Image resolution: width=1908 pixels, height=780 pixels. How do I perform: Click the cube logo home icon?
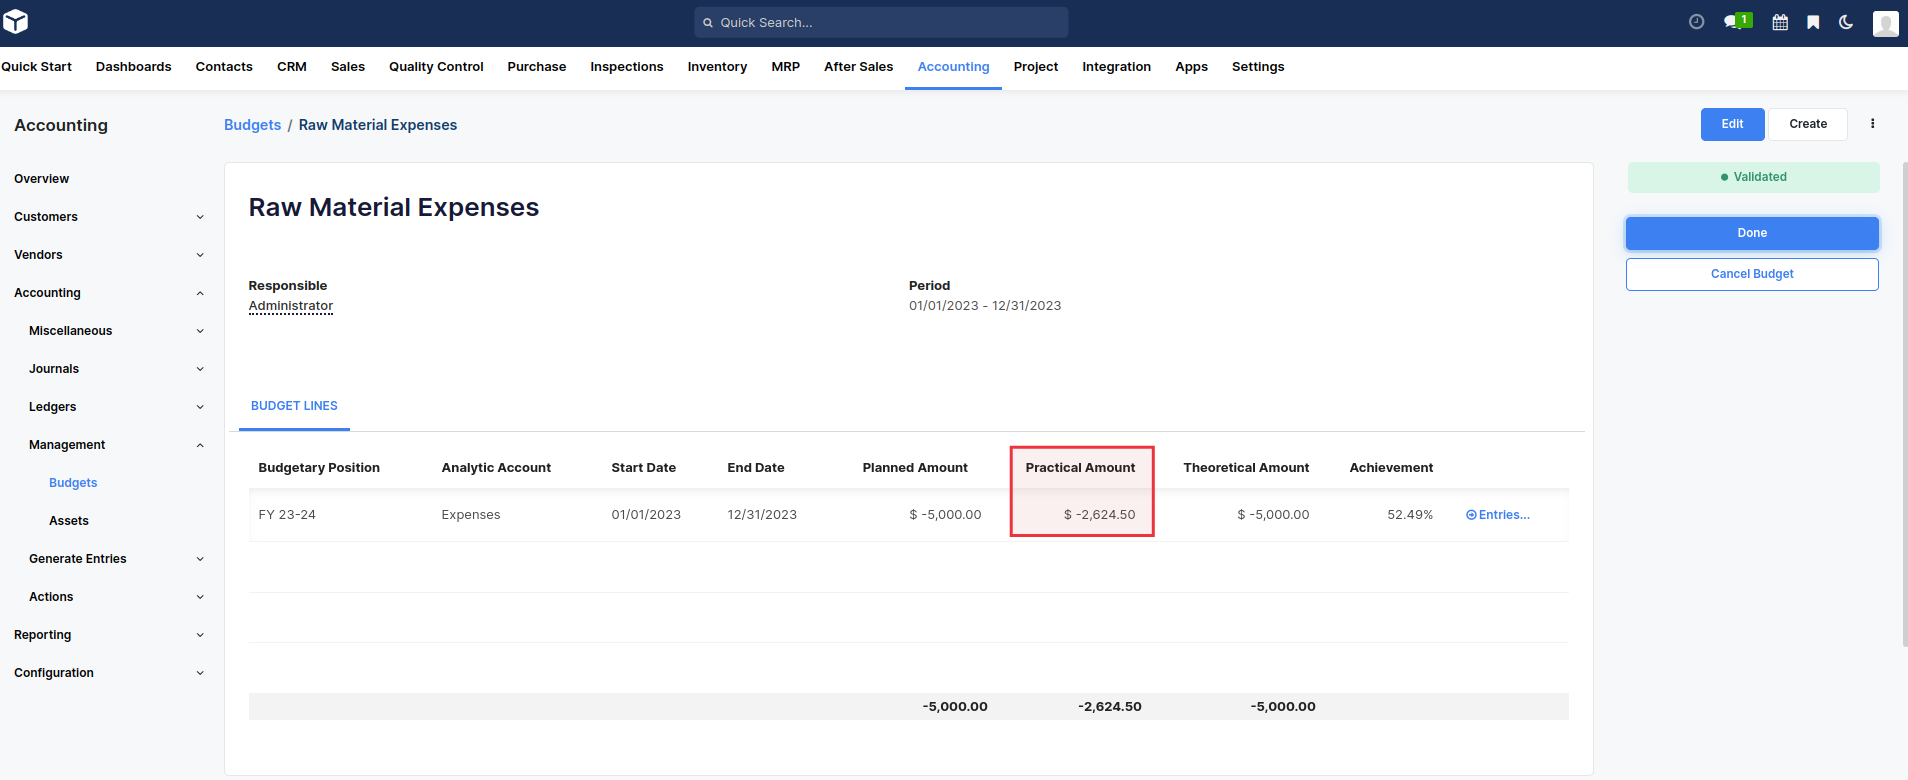[16, 21]
